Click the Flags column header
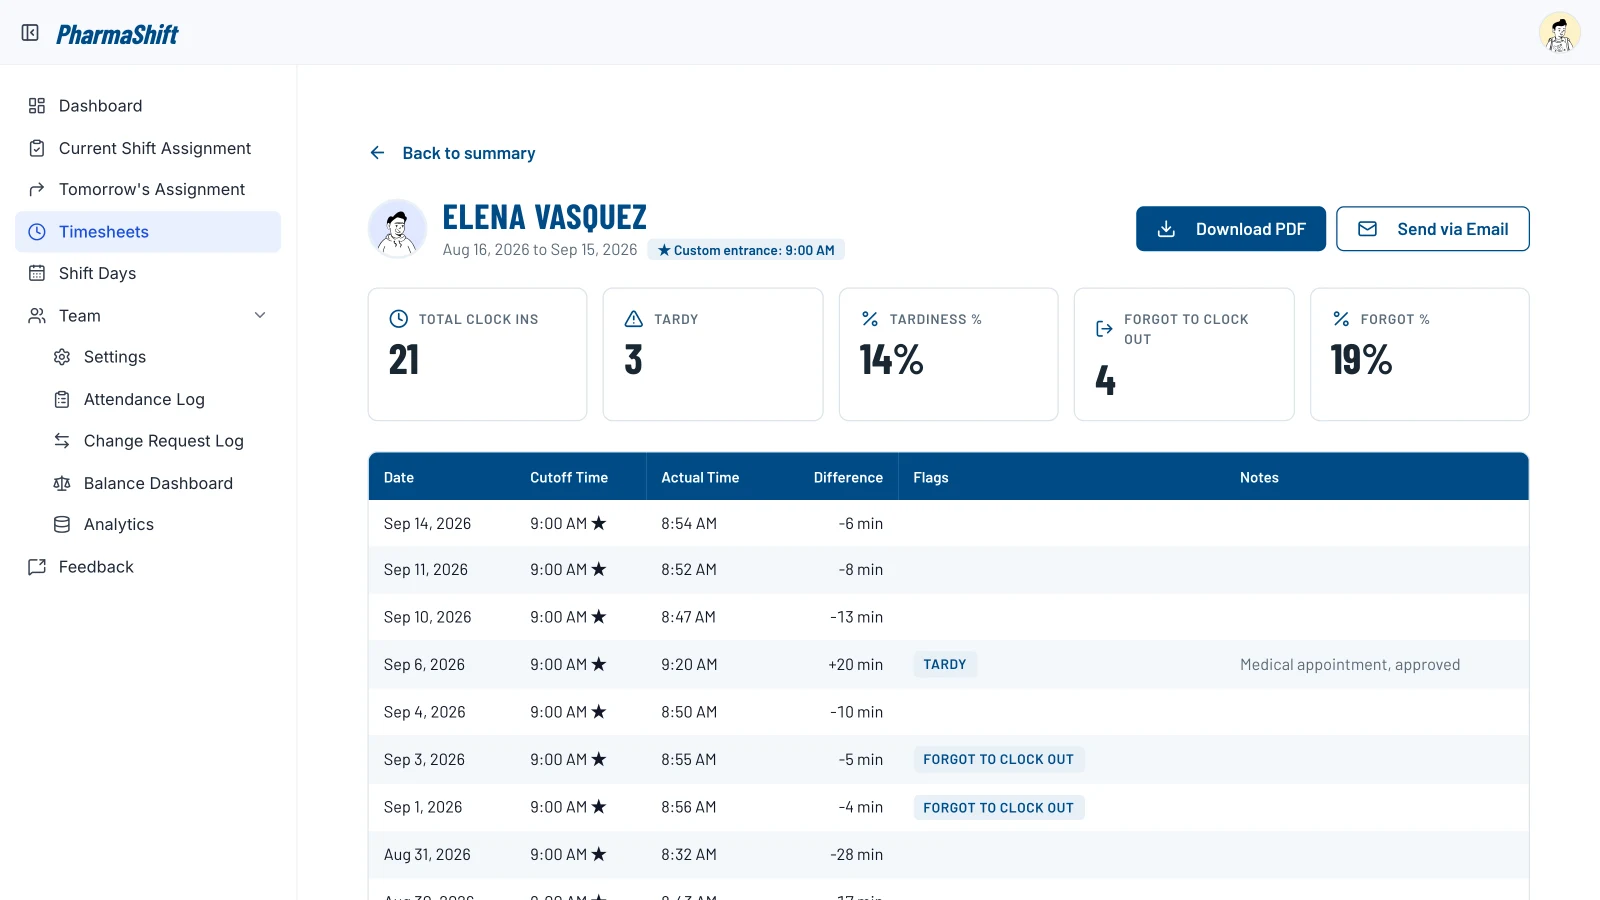 pyautogui.click(x=931, y=478)
